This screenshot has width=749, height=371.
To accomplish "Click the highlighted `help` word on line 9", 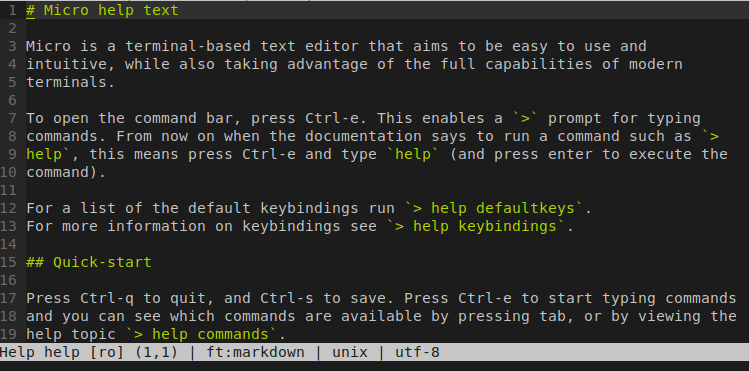I will point(413,154).
